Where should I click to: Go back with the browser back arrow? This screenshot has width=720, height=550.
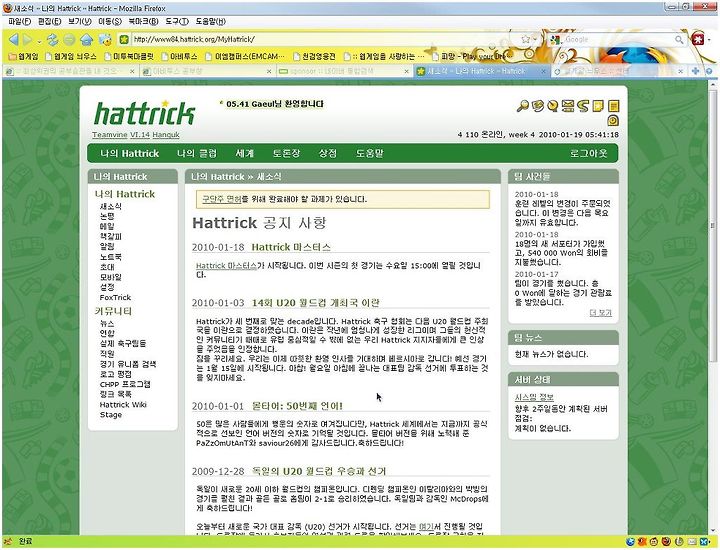[x=13, y=40]
